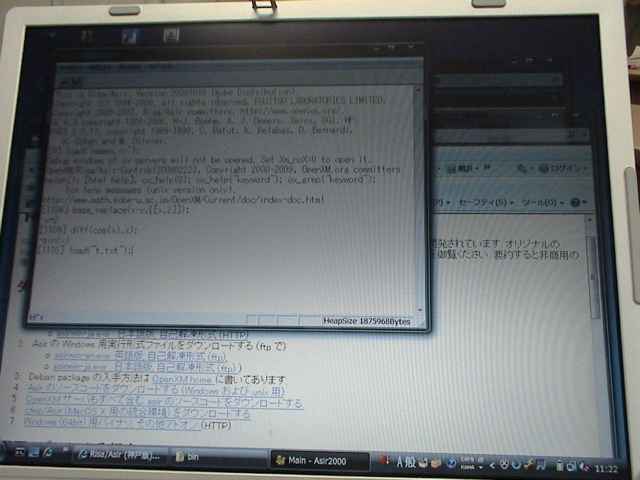Open the セーフティ(S) menu in browser
Screen dimensions: 640x480
[x=486, y=202]
